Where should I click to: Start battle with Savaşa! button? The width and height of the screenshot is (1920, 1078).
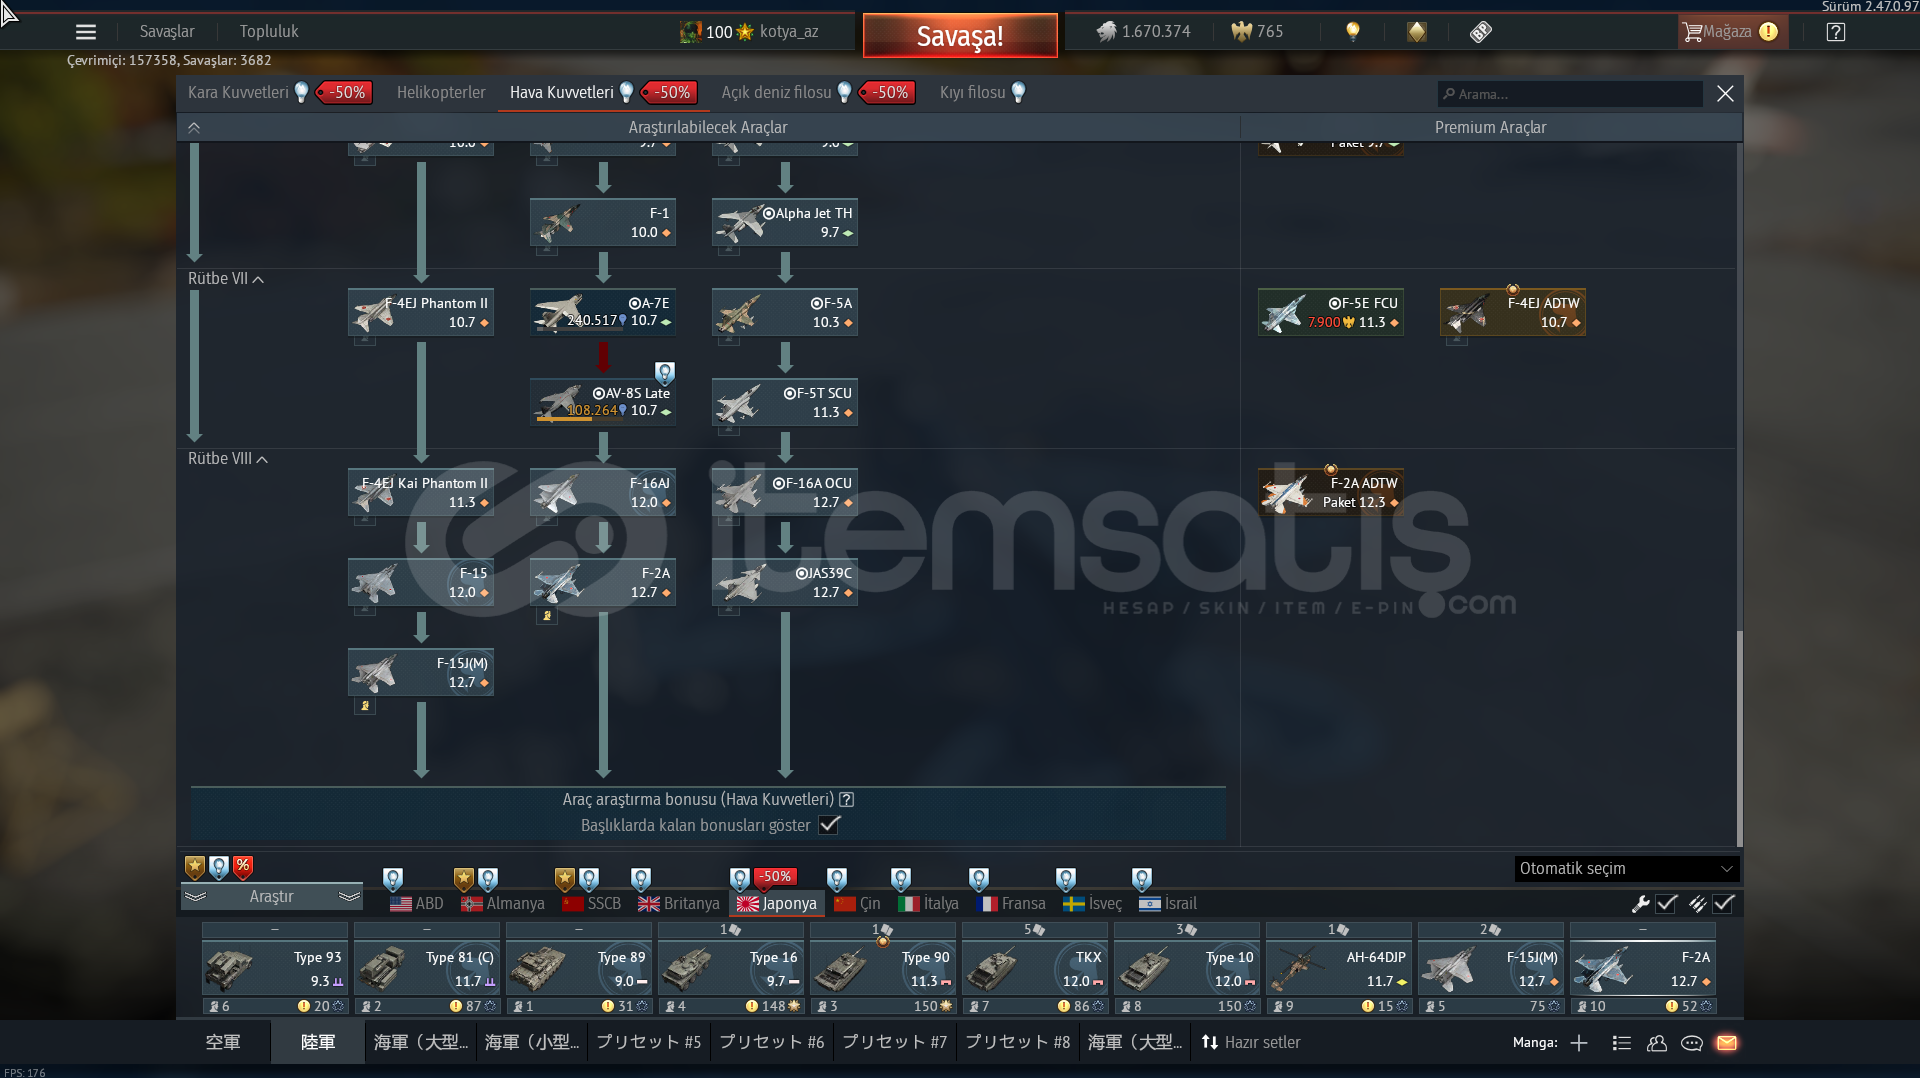point(960,36)
